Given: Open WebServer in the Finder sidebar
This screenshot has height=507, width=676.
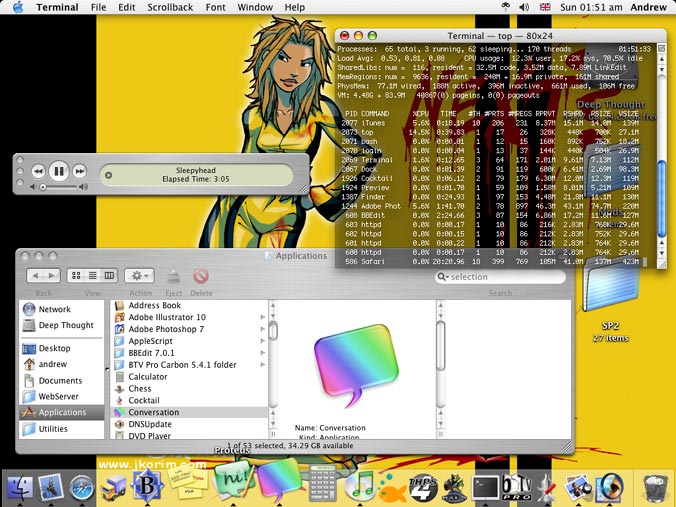Looking at the screenshot, I should point(62,397).
